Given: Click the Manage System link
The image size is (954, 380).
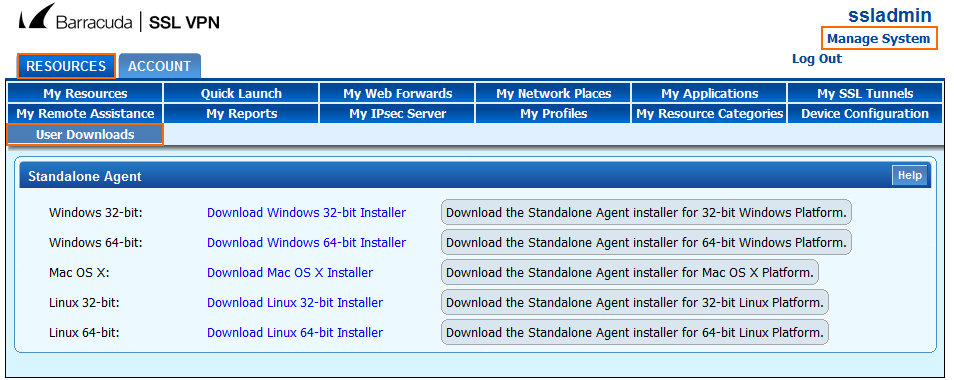Looking at the screenshot, I should pyautogui.click(x=879, y=39).
